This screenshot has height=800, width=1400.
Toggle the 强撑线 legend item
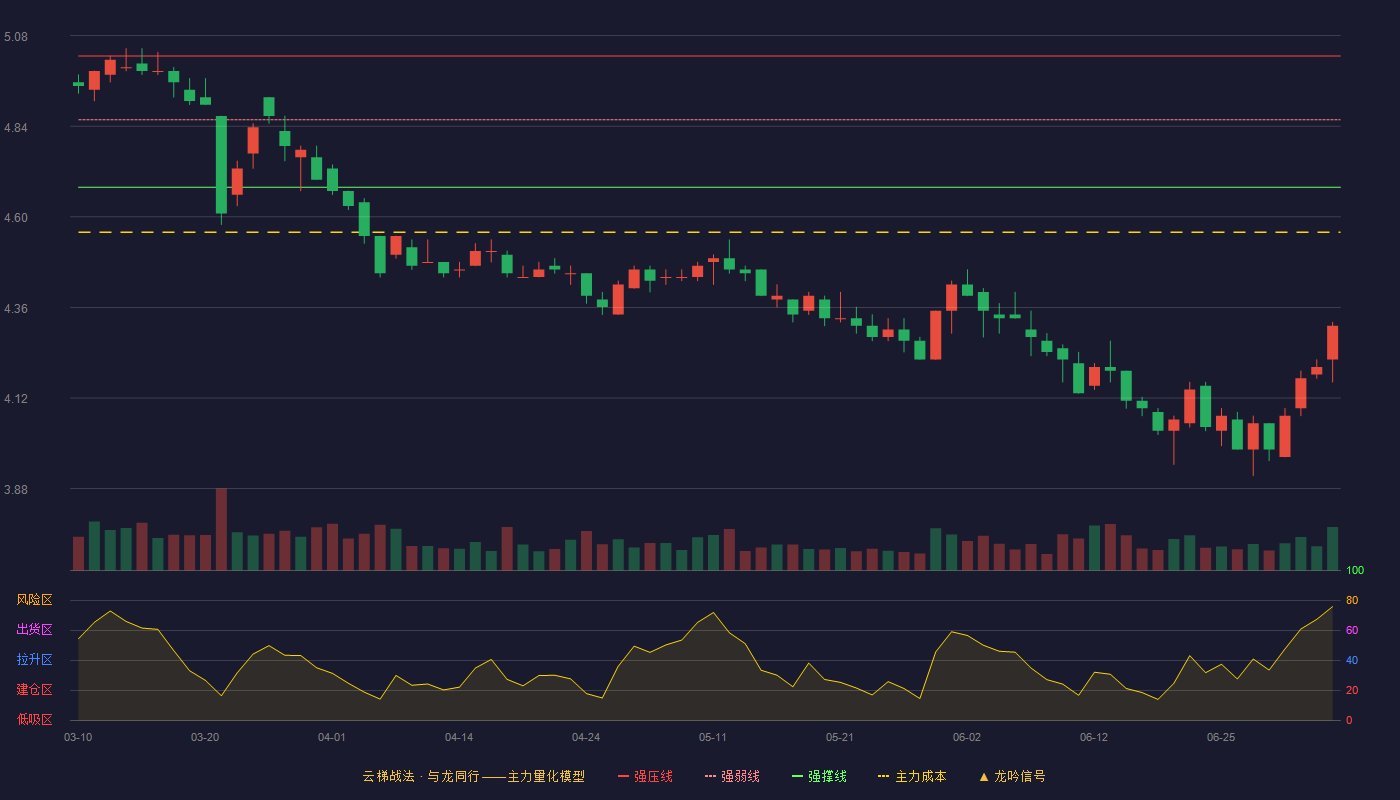(819, 776)
